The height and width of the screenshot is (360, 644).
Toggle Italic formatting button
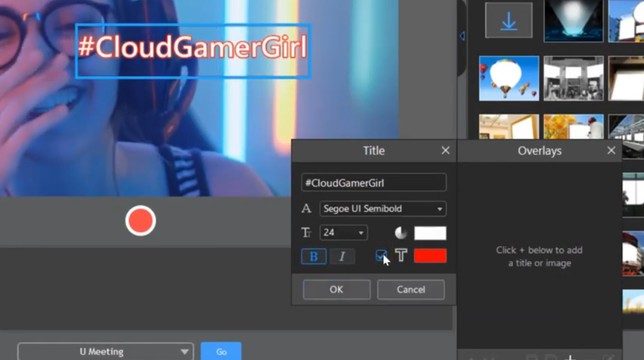point(342,256)
